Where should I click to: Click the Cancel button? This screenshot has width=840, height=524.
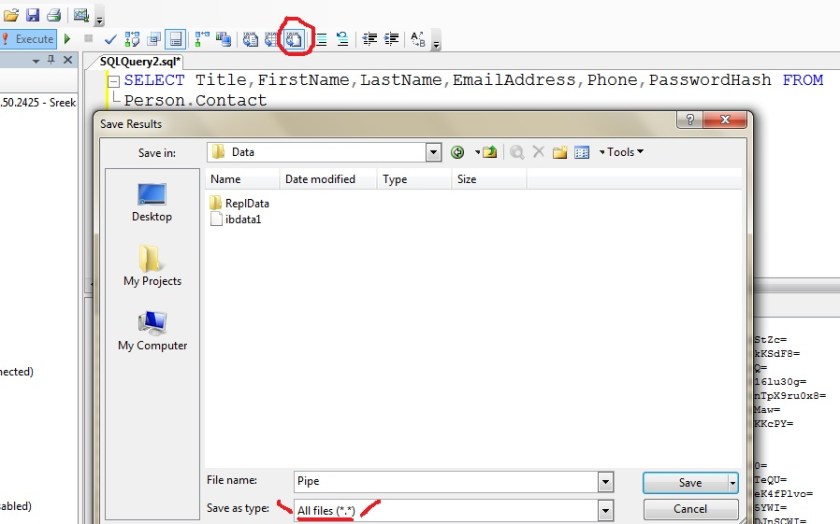pos(690,509)
